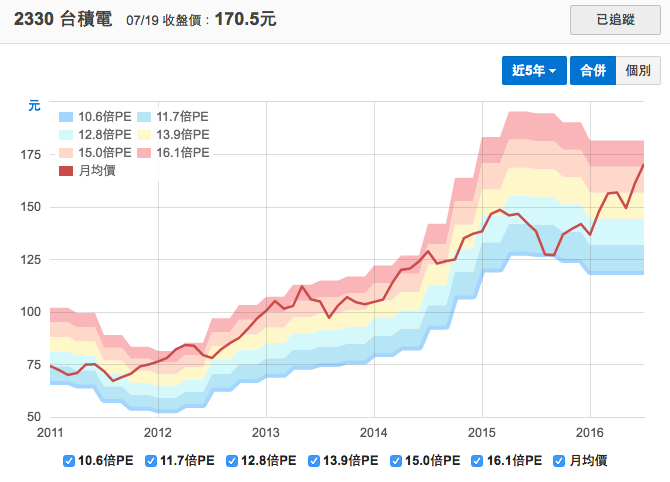Toggle the 11.7倍PE checkbox
Image resolution: width=670 pixels, height=482 pixels.
[151, 461]
